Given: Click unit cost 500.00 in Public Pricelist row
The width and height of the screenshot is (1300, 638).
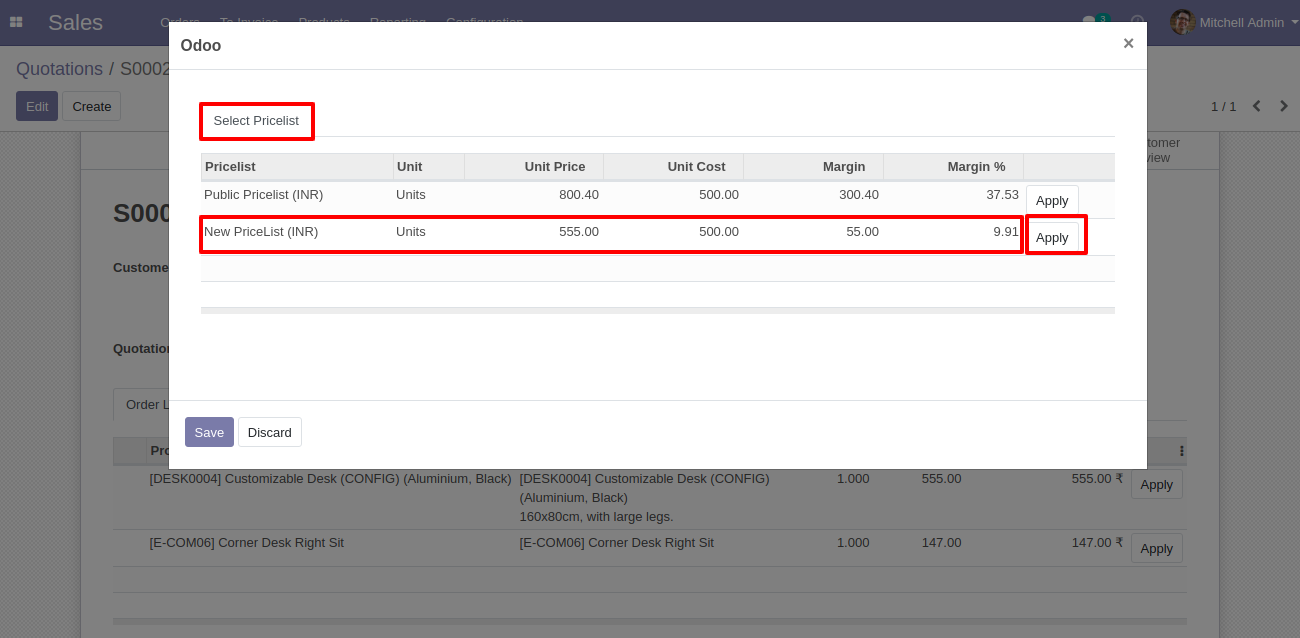Looking at the screenshot, I should click(719, 195).
